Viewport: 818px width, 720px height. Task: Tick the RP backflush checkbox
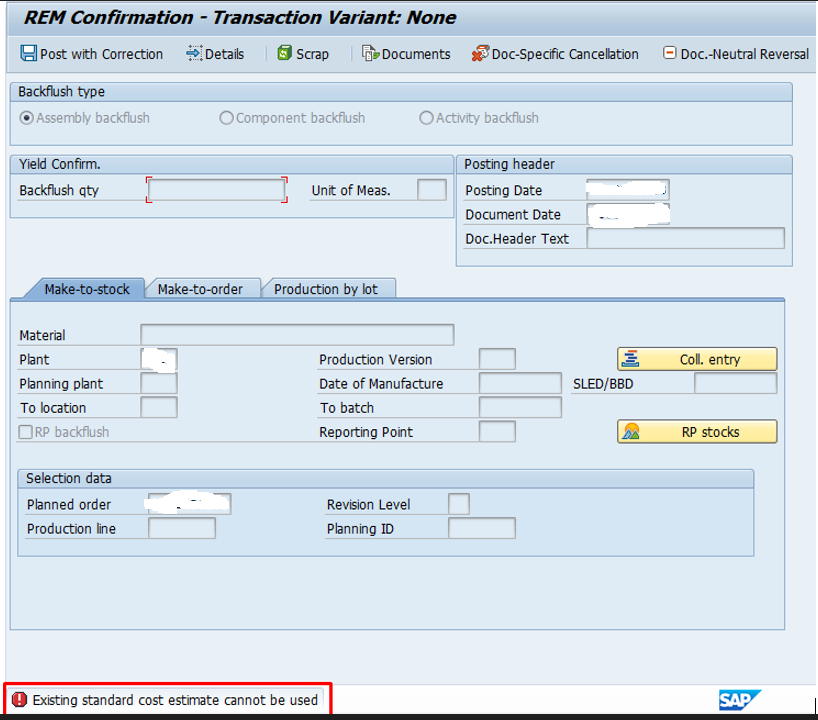(x=25, y=432)
